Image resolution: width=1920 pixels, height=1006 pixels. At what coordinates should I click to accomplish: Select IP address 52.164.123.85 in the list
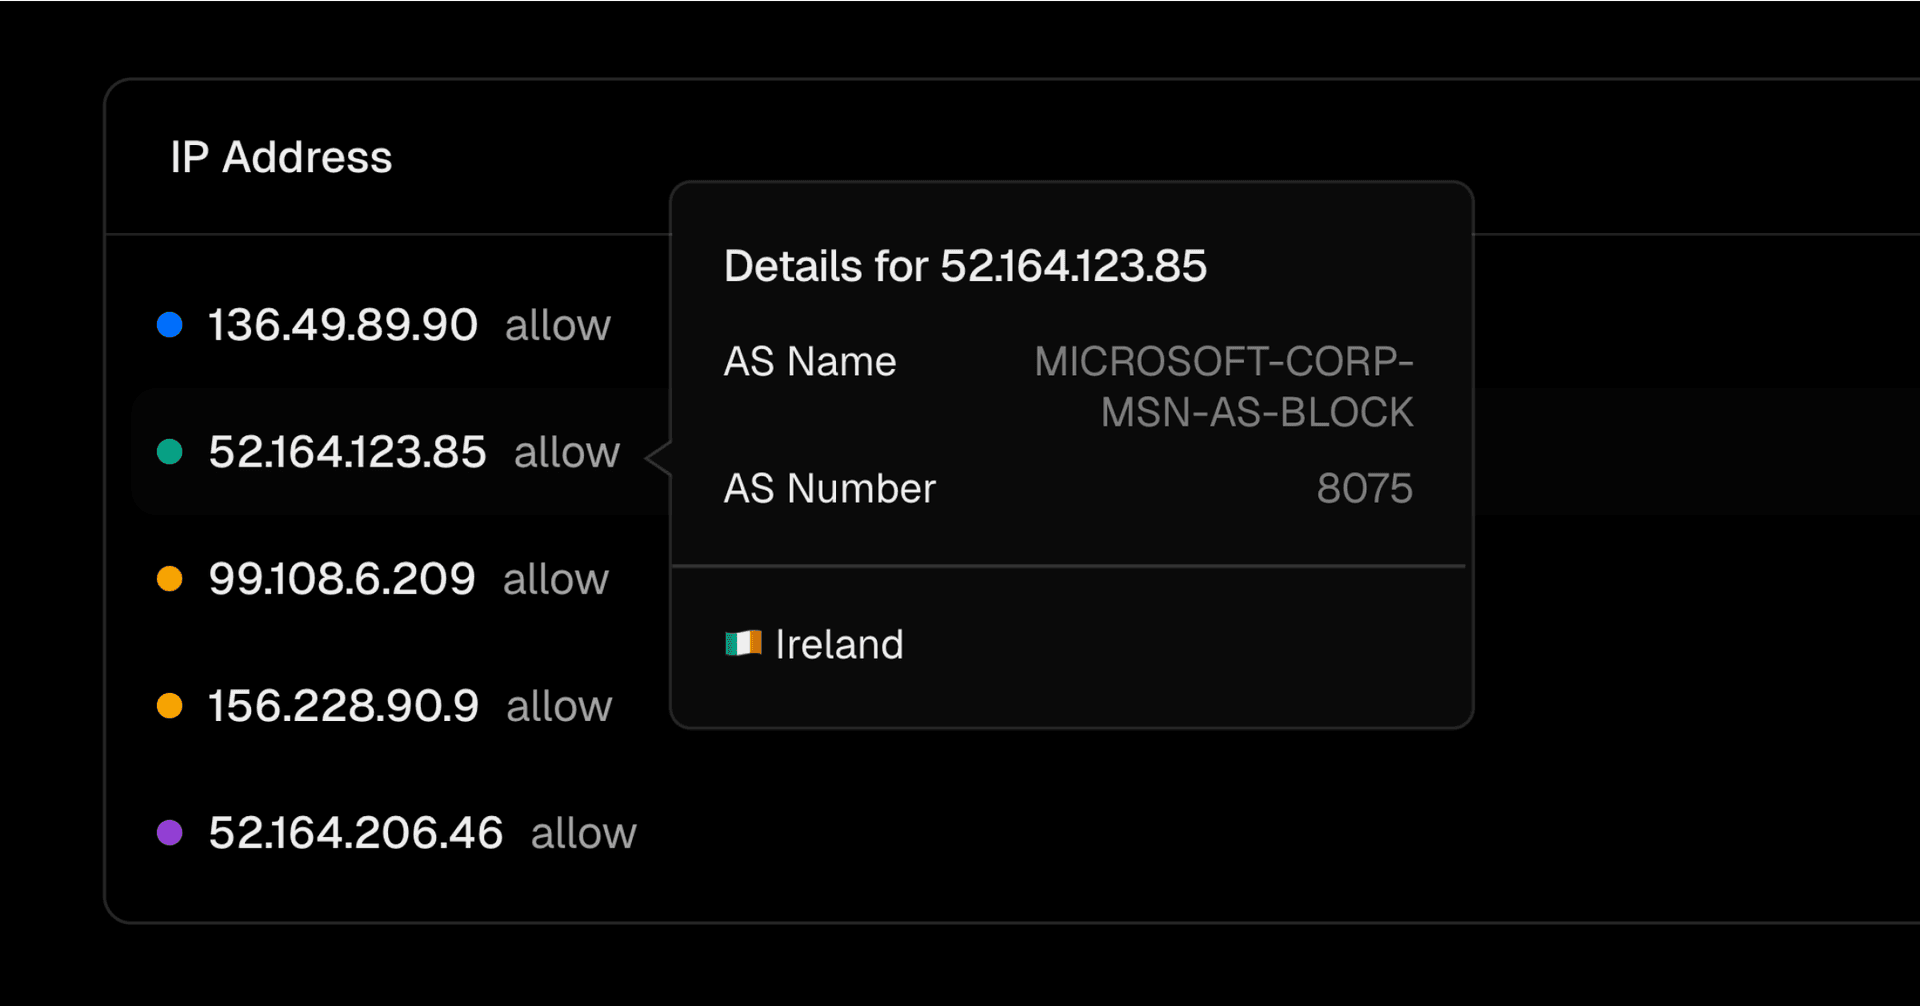(x=347, y=453)
